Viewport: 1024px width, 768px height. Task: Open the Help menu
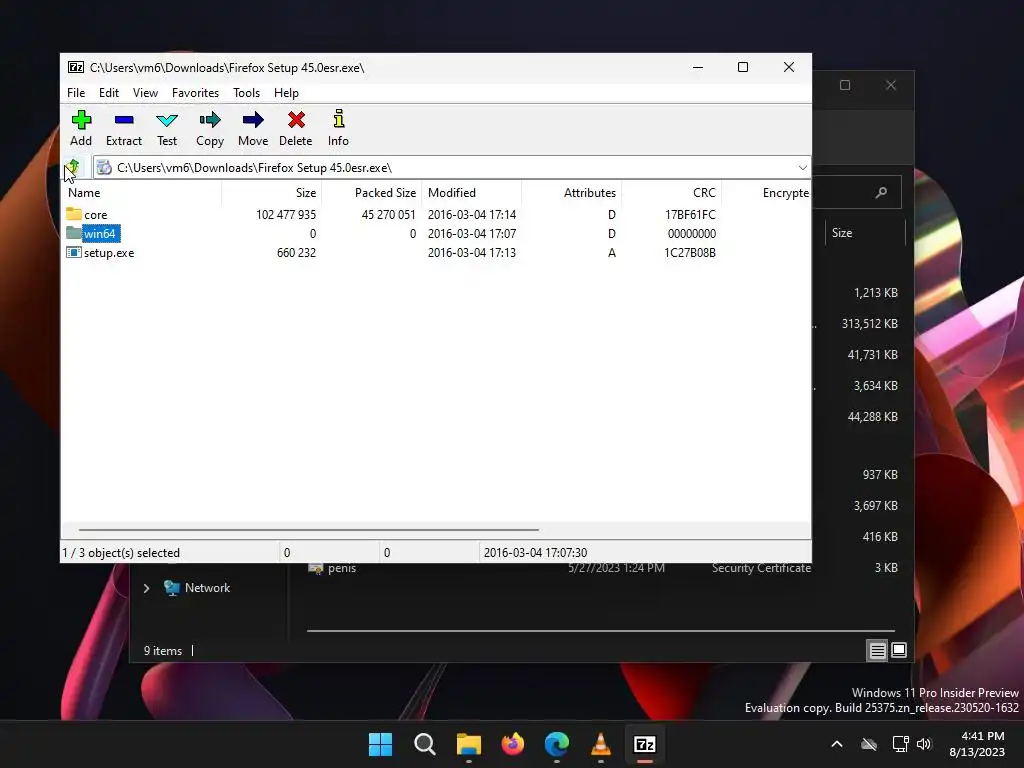tap(286, 93)
